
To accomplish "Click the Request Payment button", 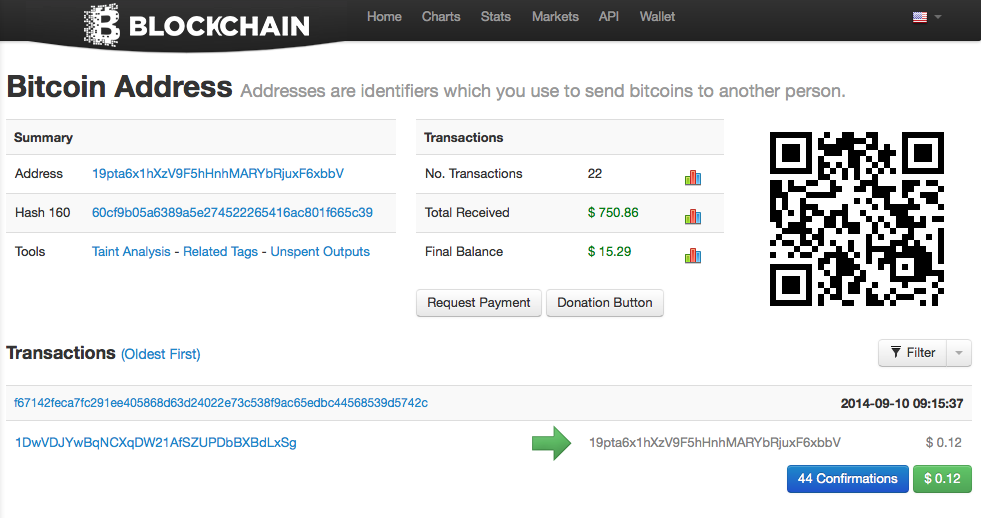I will click(479, 303).
